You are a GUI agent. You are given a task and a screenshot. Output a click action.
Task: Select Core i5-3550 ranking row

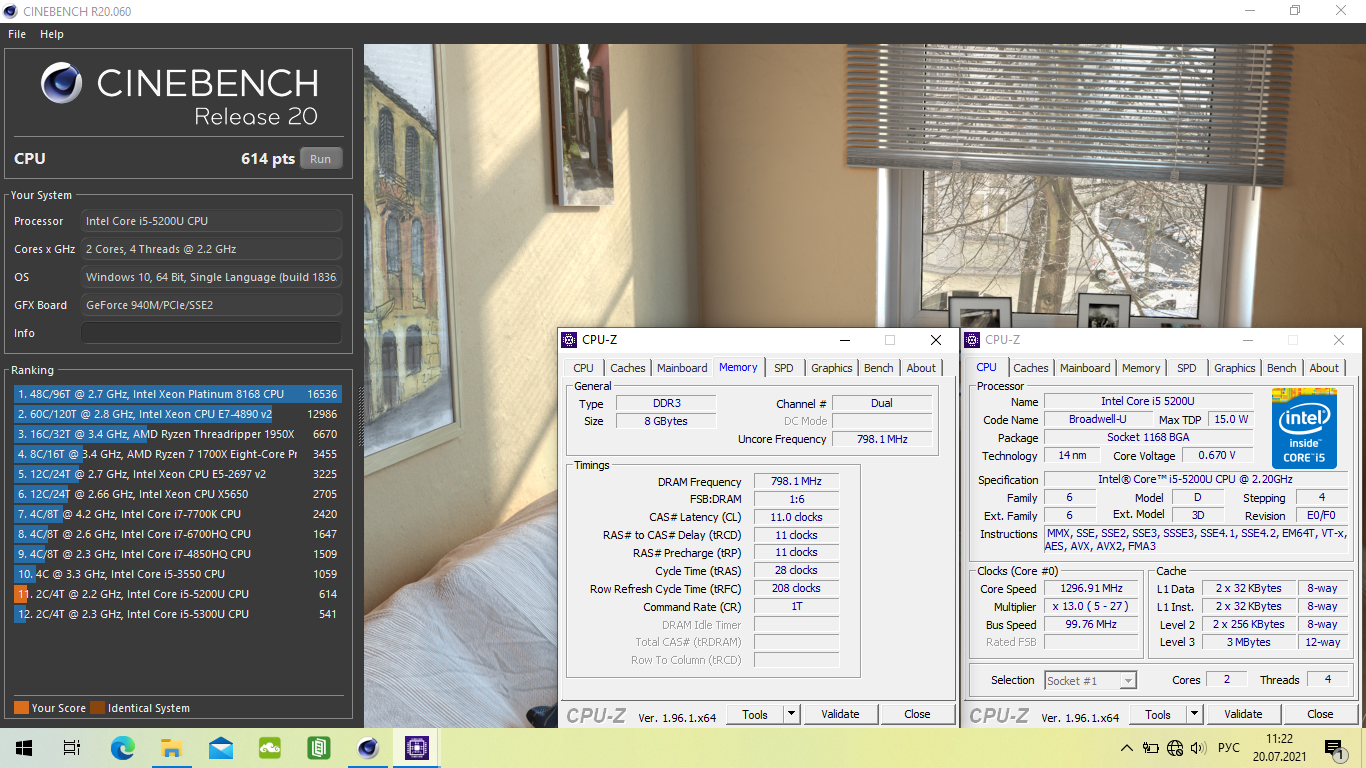[178, 574]
